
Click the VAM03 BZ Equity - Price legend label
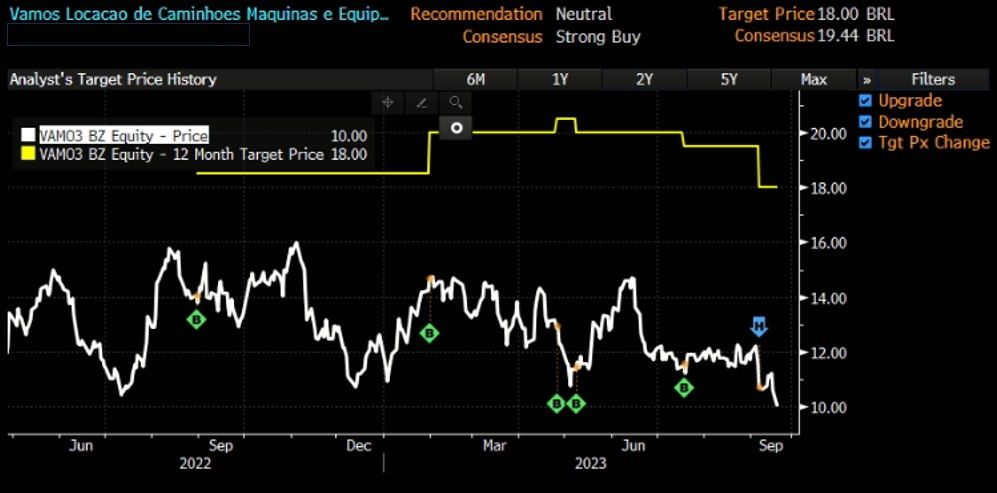[124, 135]
